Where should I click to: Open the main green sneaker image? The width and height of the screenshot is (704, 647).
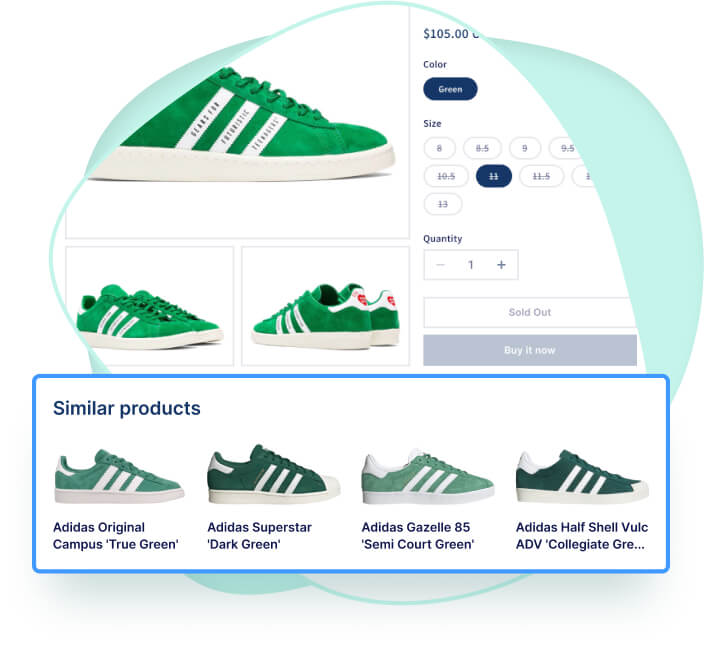pos(238,123)
